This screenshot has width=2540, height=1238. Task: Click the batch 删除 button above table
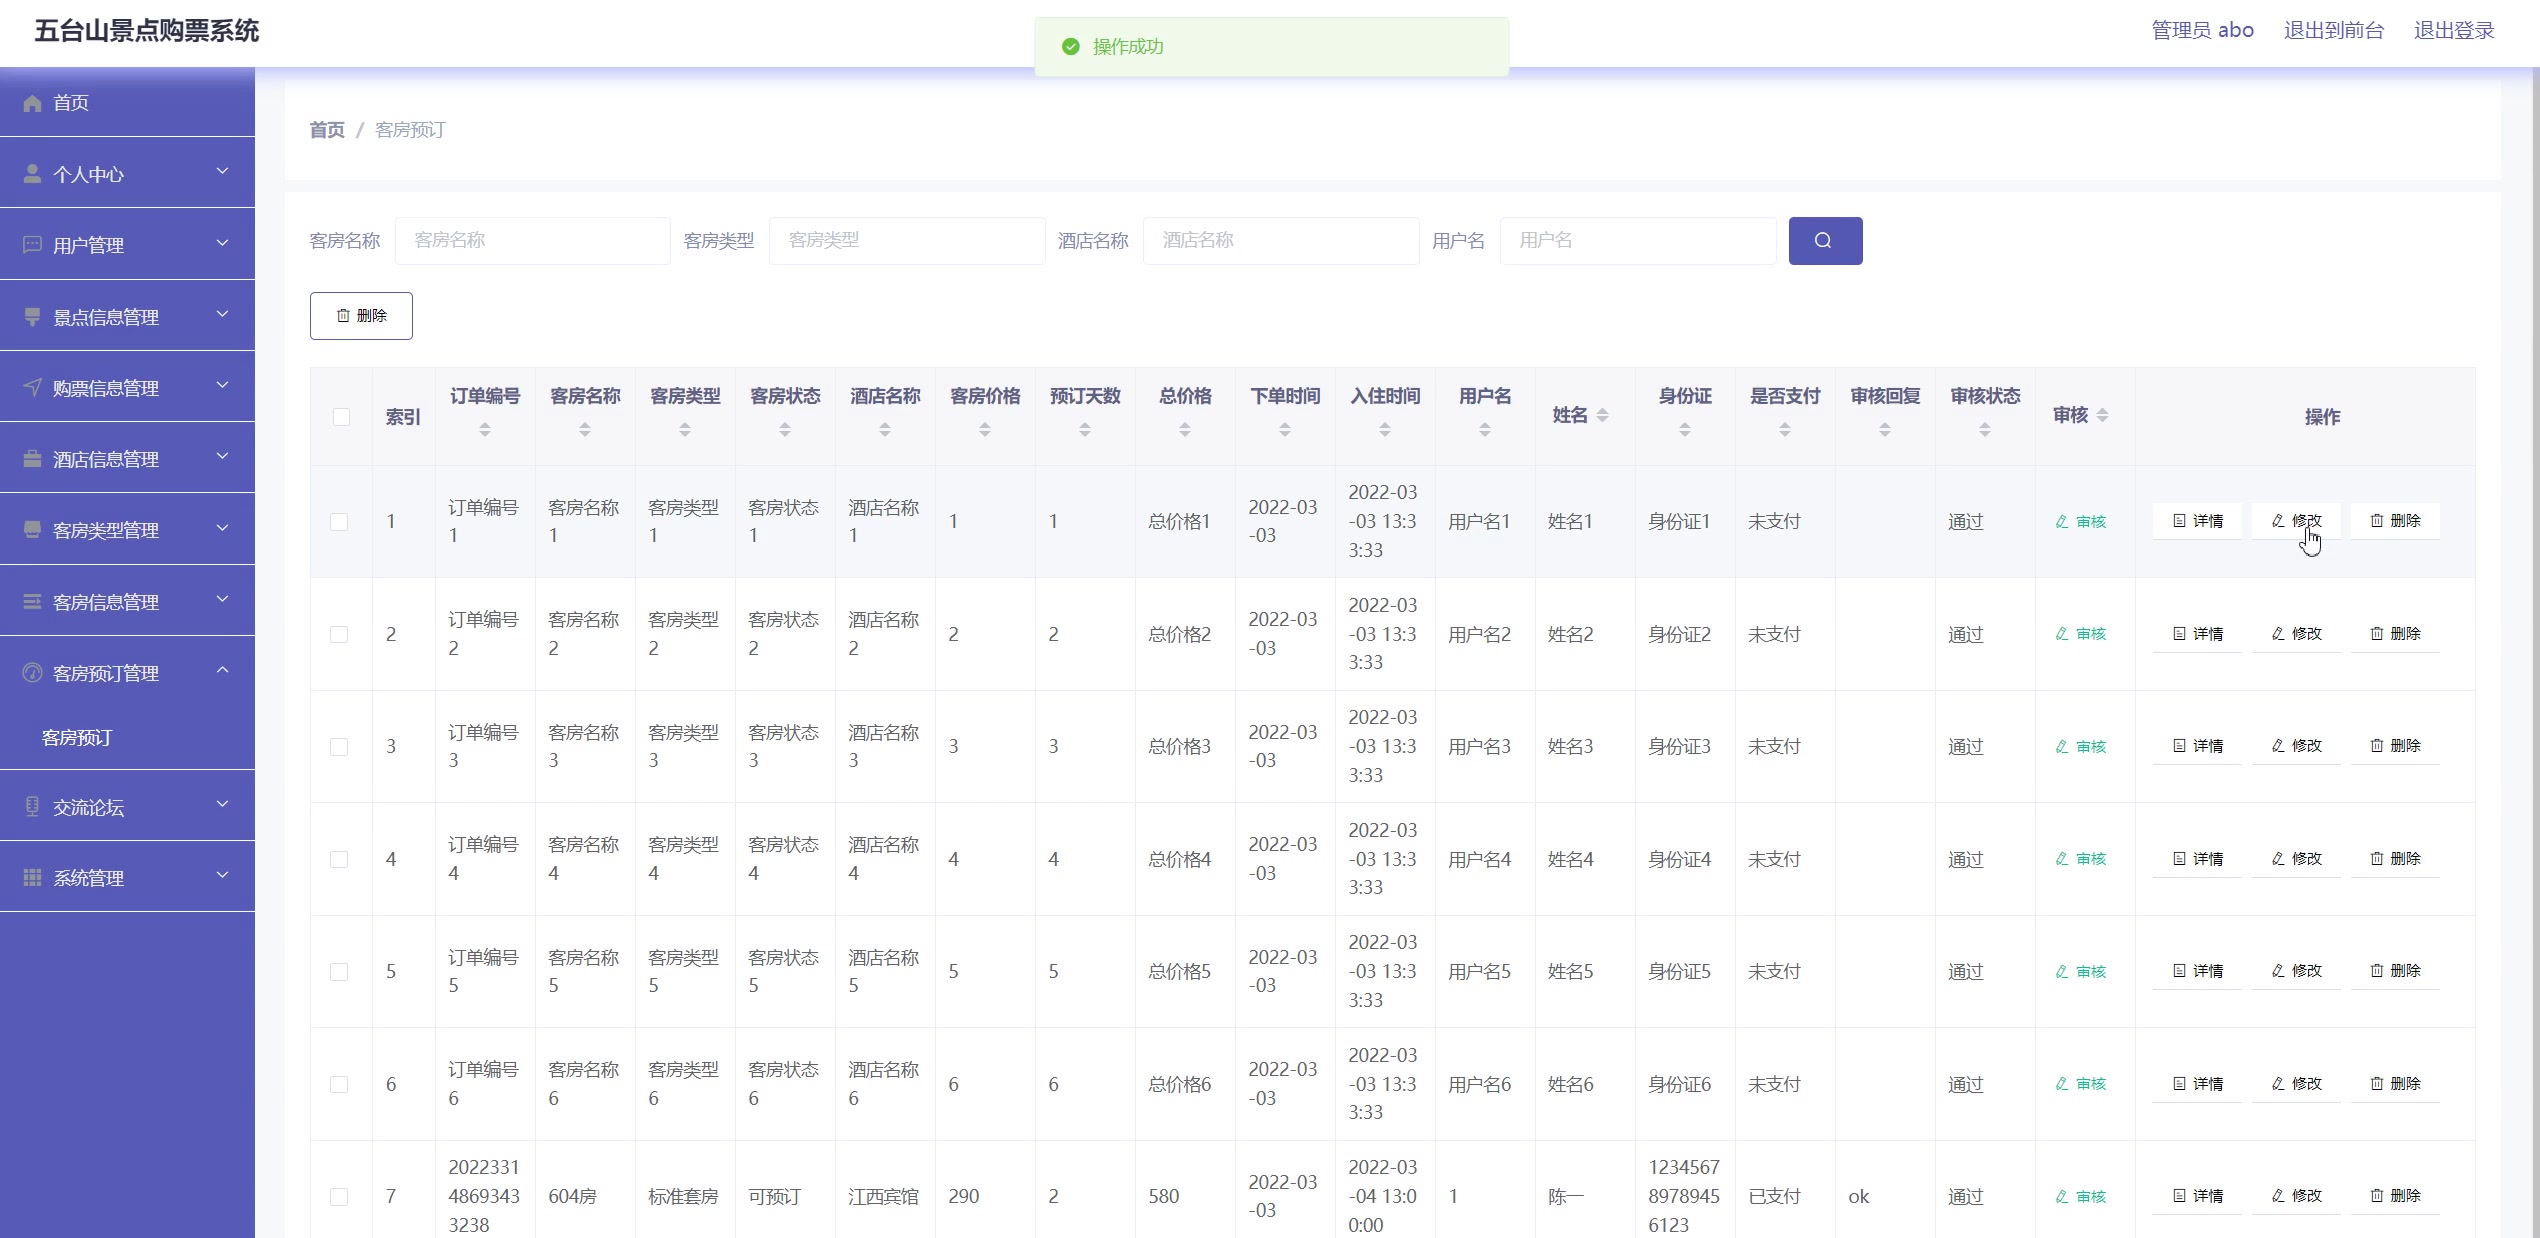(x=361, y=316)
